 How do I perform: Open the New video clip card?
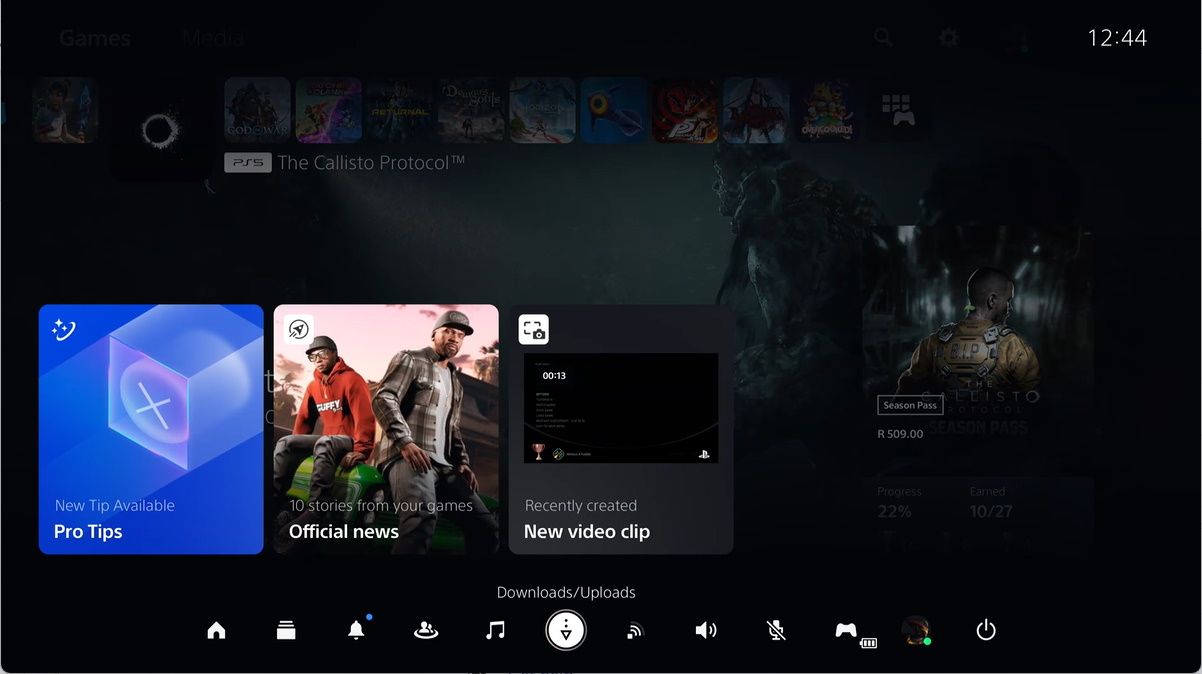tap(621, 429)
